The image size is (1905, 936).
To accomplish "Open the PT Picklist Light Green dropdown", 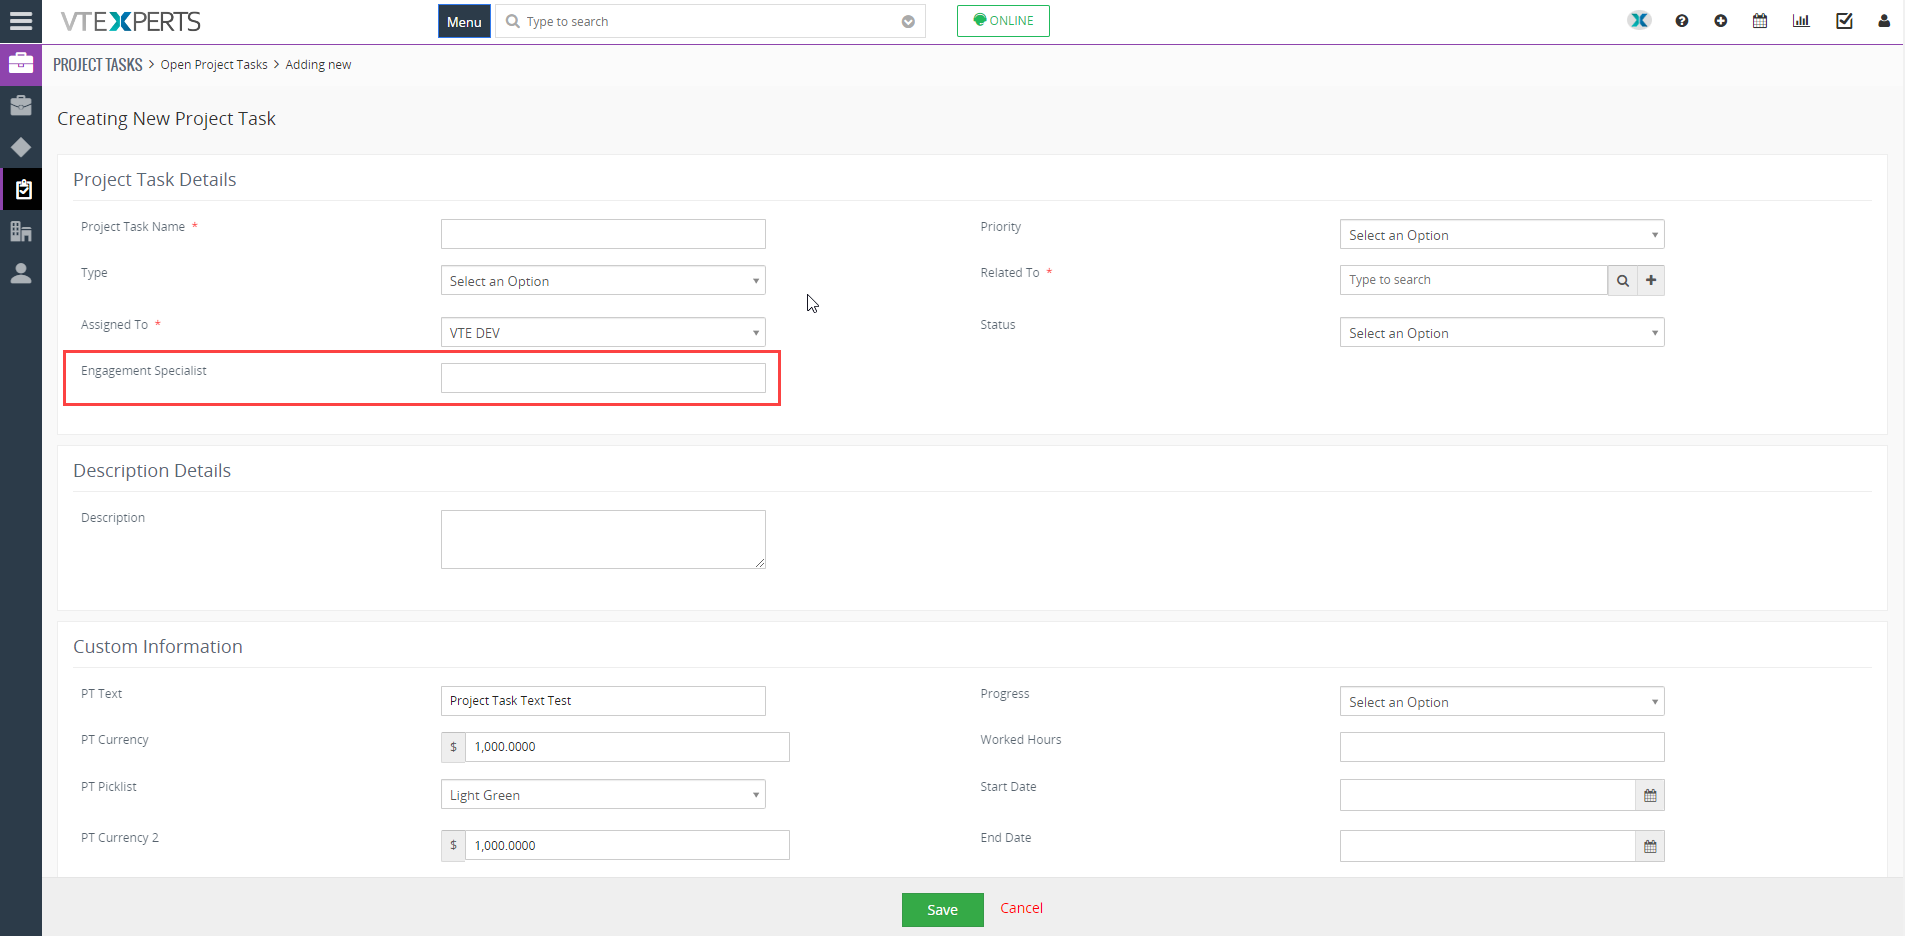I will (603, 795).
